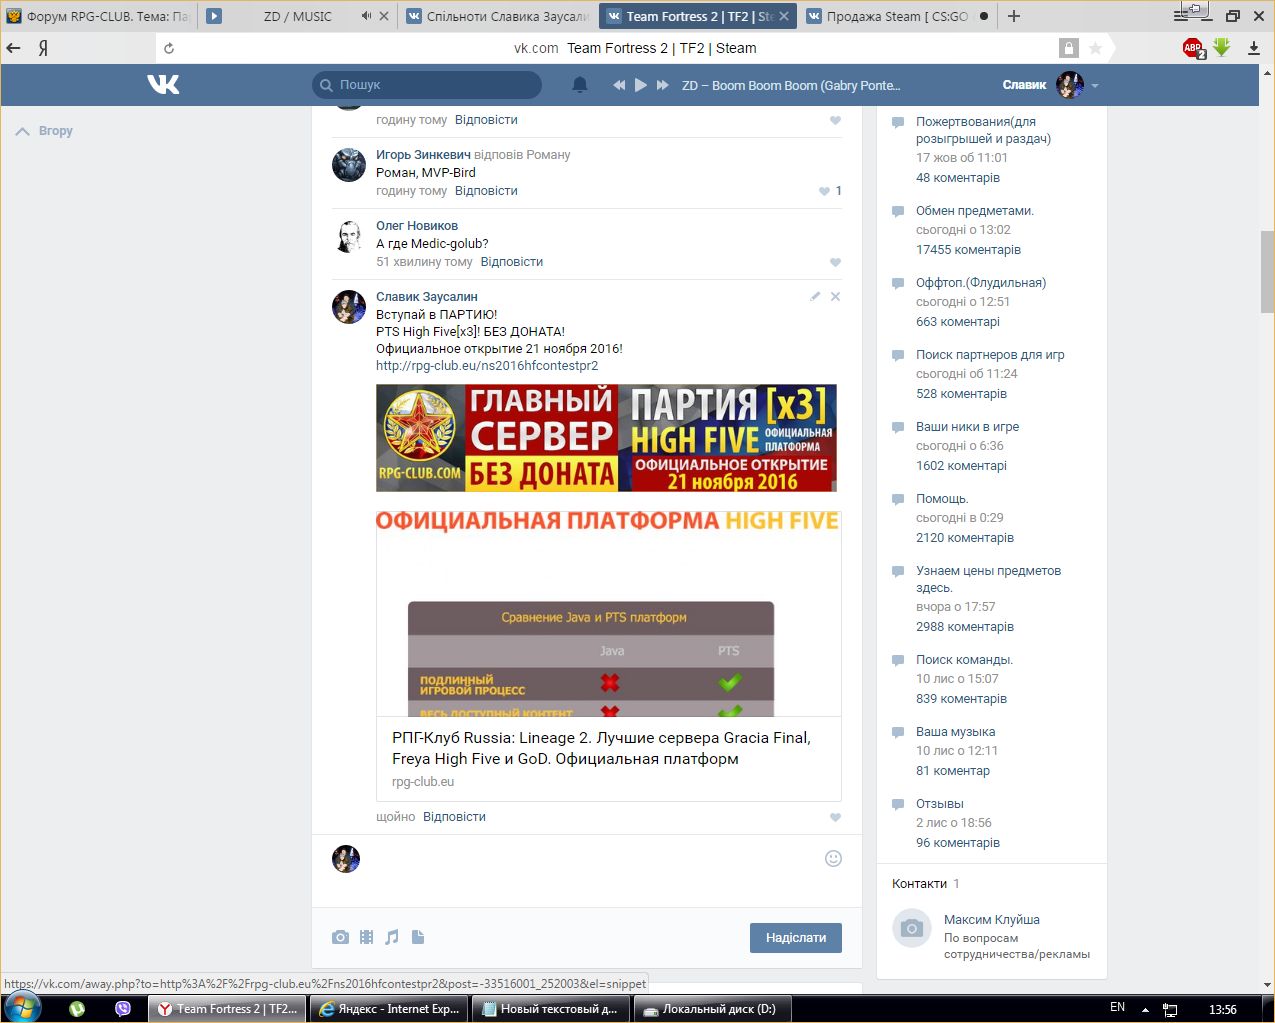The width and height of the screenshot is (1275, 1023).
Task: Attach an audio track to the comment
Action: (x=392, y=937)
